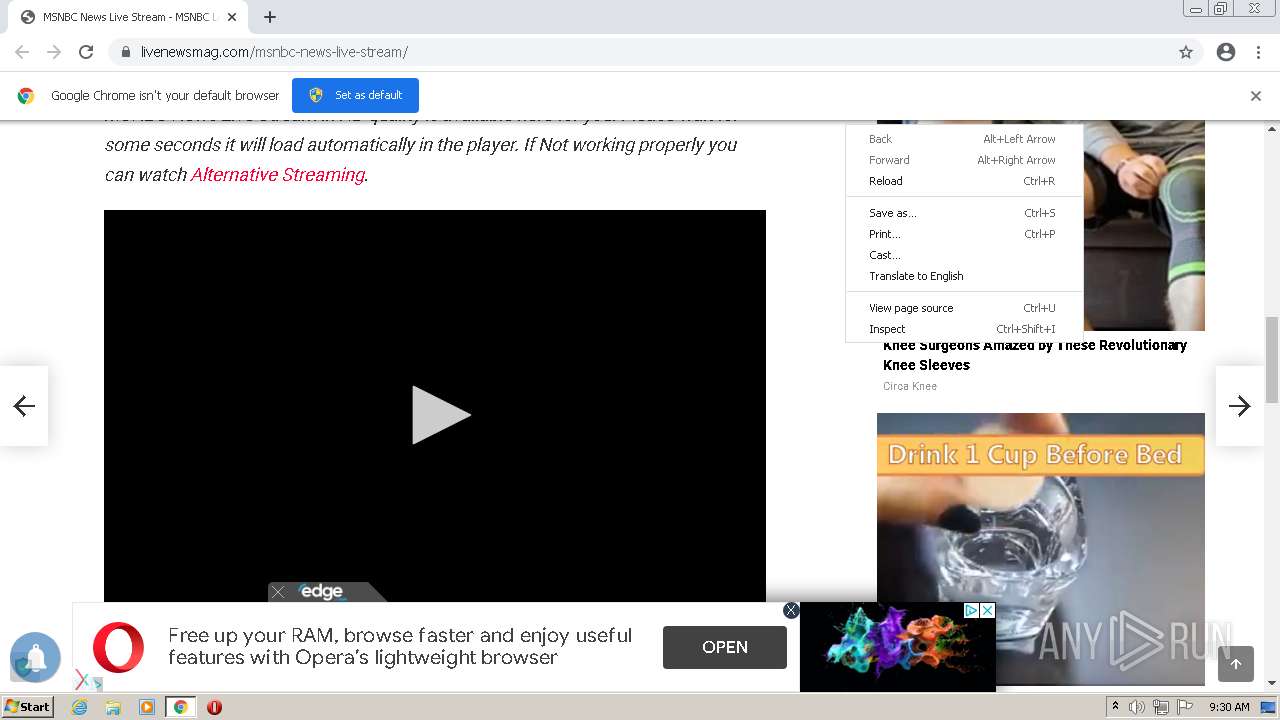Click the browser back arrow button
The height and width of the screenshot is (720, 1280).
click(x=22, y=52)
